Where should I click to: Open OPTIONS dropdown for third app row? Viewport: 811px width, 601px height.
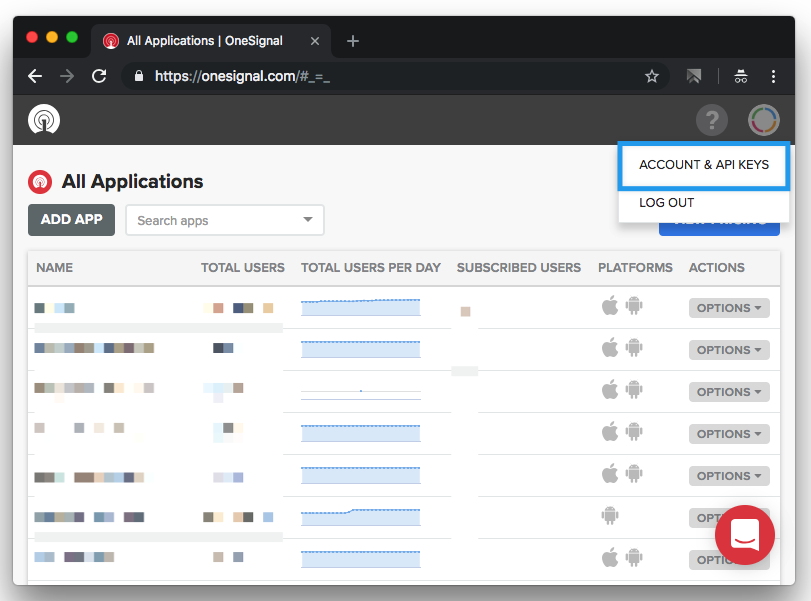[729, 392]
